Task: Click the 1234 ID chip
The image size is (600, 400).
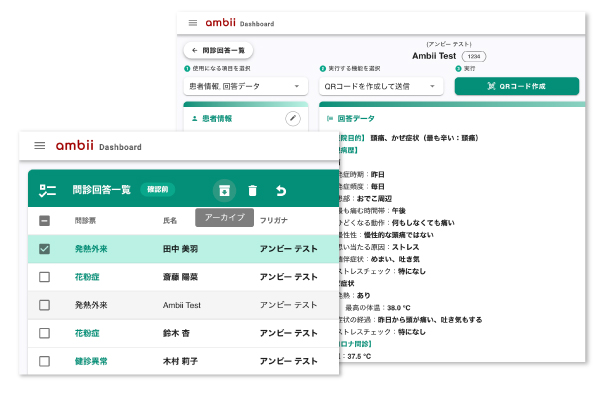Action: [x=474, y=56]
